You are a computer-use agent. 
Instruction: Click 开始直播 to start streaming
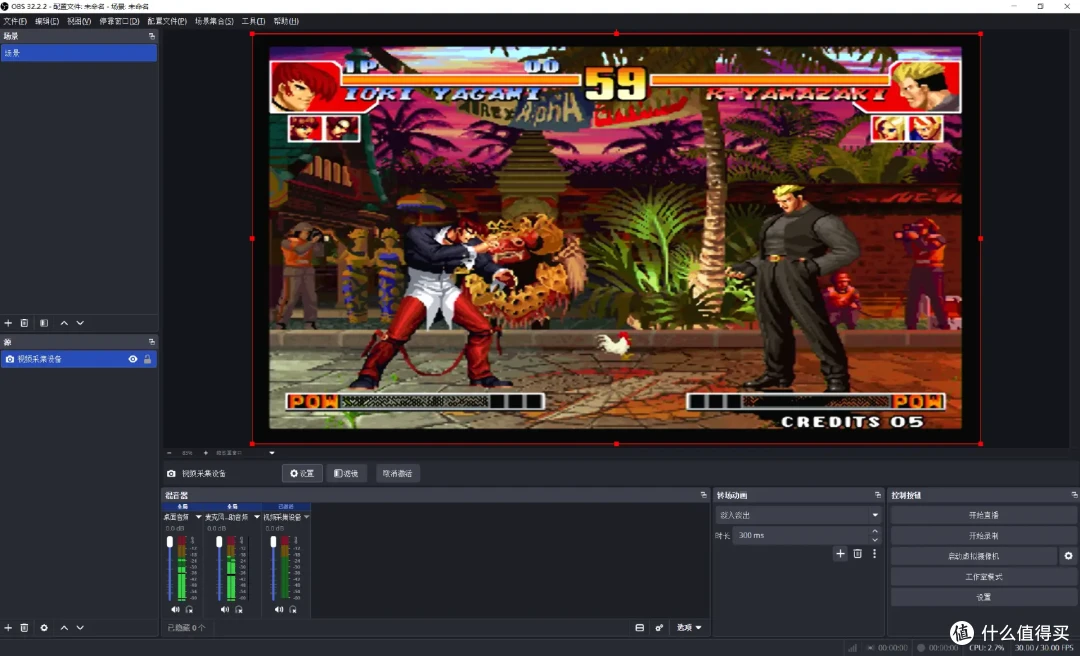983,515
